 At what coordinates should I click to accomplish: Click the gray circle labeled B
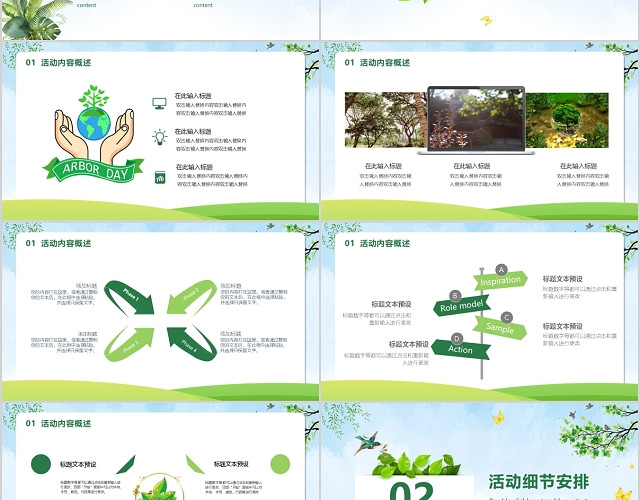[x=455, y=296]
